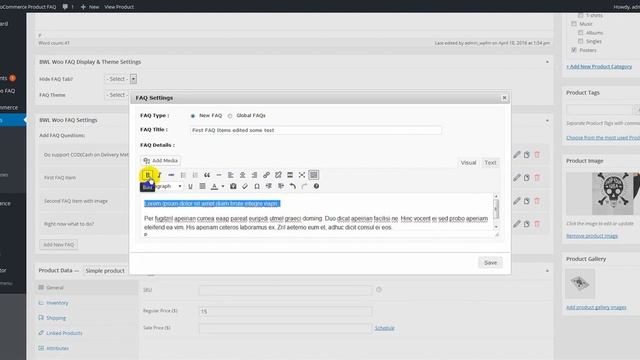Collapse the BWL Woo FAQ Settings panel
The width and height of the screenshot is (640, 360).
[x=547, y=120]
